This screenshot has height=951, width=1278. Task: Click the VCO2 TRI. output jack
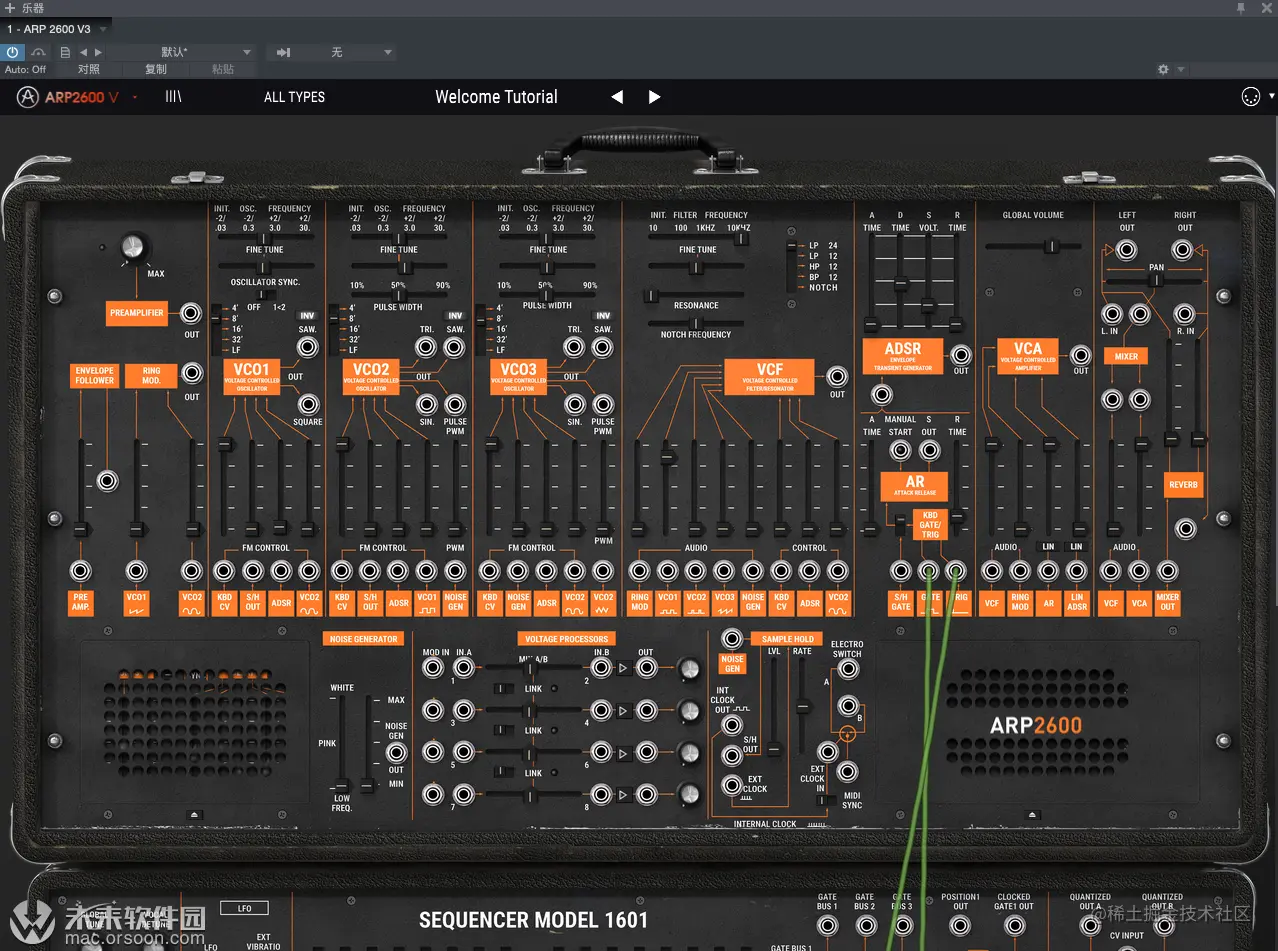pos(426,347)
